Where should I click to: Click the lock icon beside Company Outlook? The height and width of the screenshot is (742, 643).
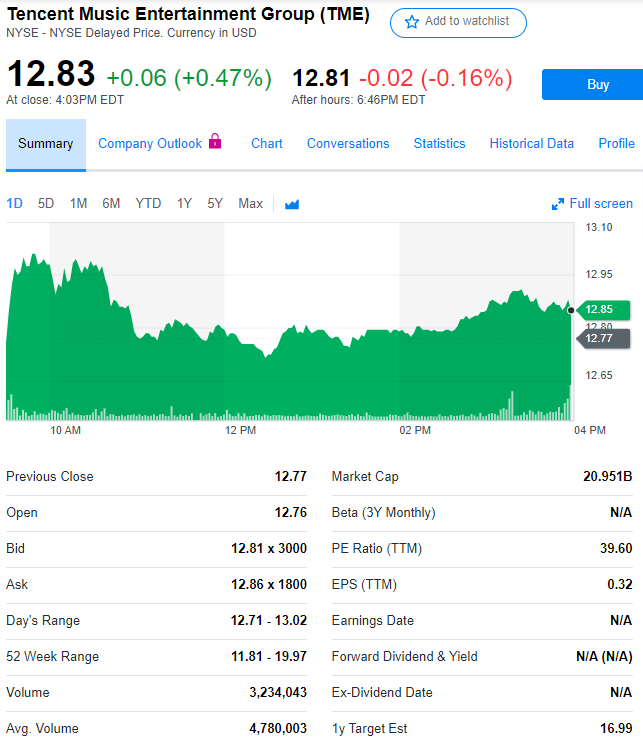coord(215,142)
